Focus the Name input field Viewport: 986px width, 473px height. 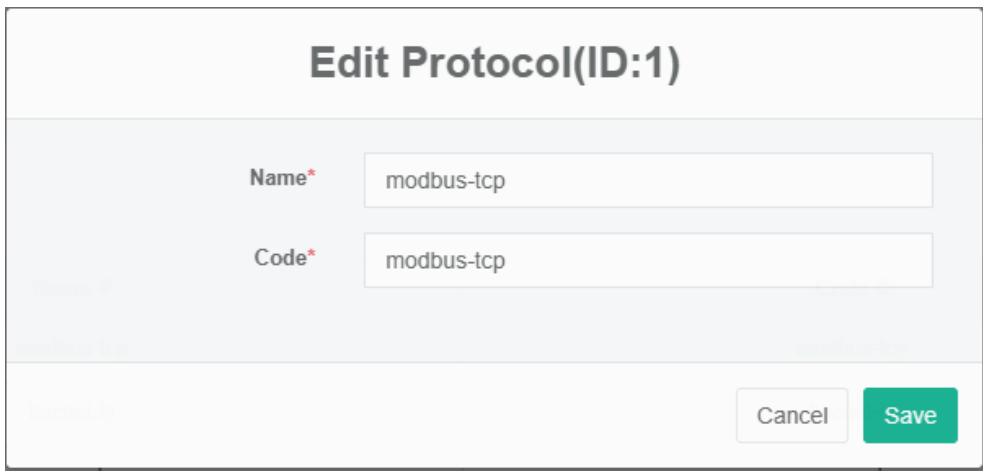pos(648,181)
